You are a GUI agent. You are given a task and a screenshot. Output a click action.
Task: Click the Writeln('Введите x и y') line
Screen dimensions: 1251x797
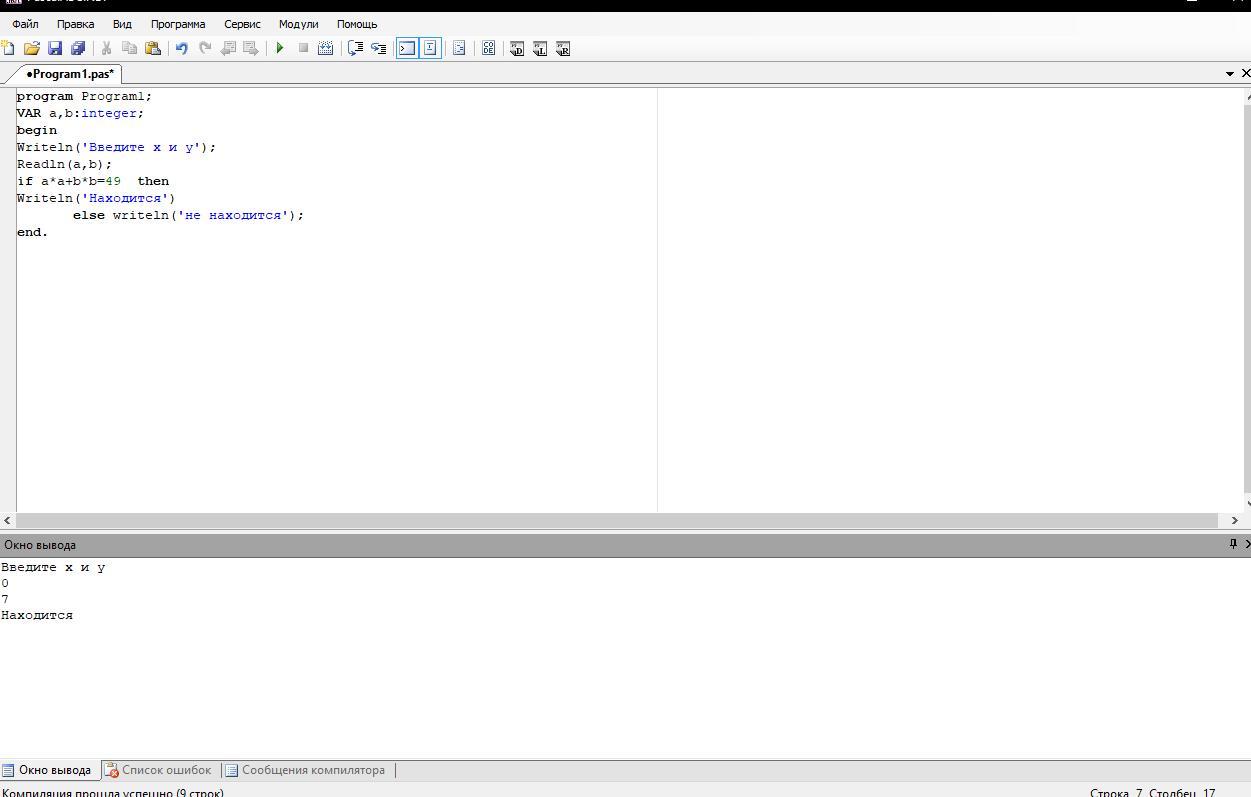click(x=117, y=147)
